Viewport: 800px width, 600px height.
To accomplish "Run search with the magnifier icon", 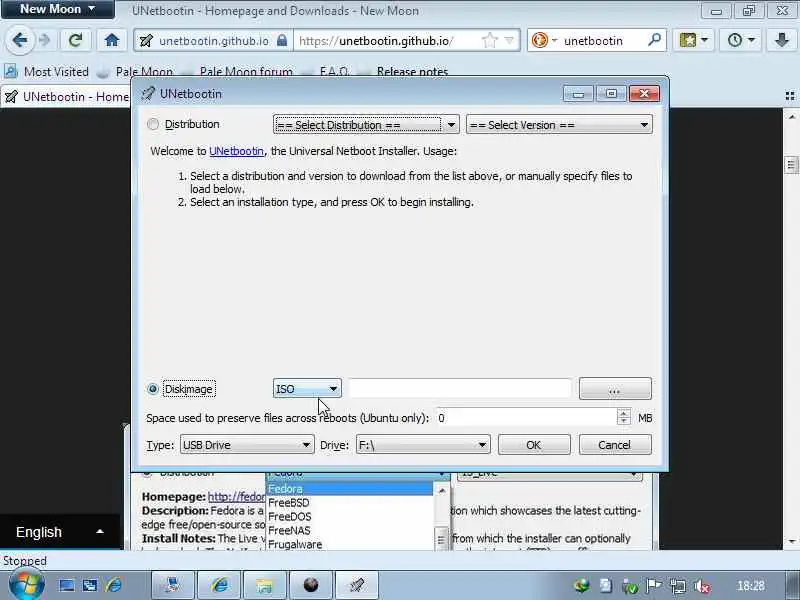I will pyautogui.click(x=654, y=40).
